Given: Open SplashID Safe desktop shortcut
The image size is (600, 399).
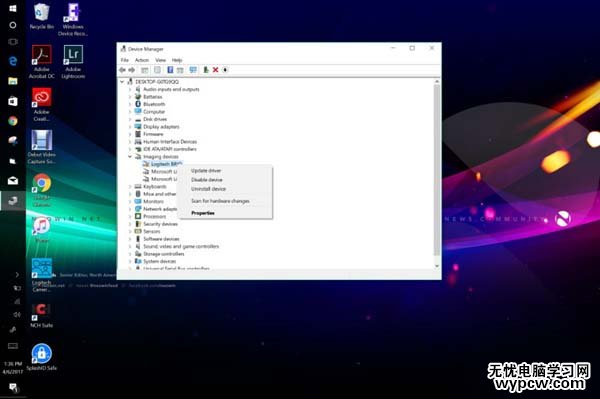Looking at the screenshot, I should pos(42,357).
